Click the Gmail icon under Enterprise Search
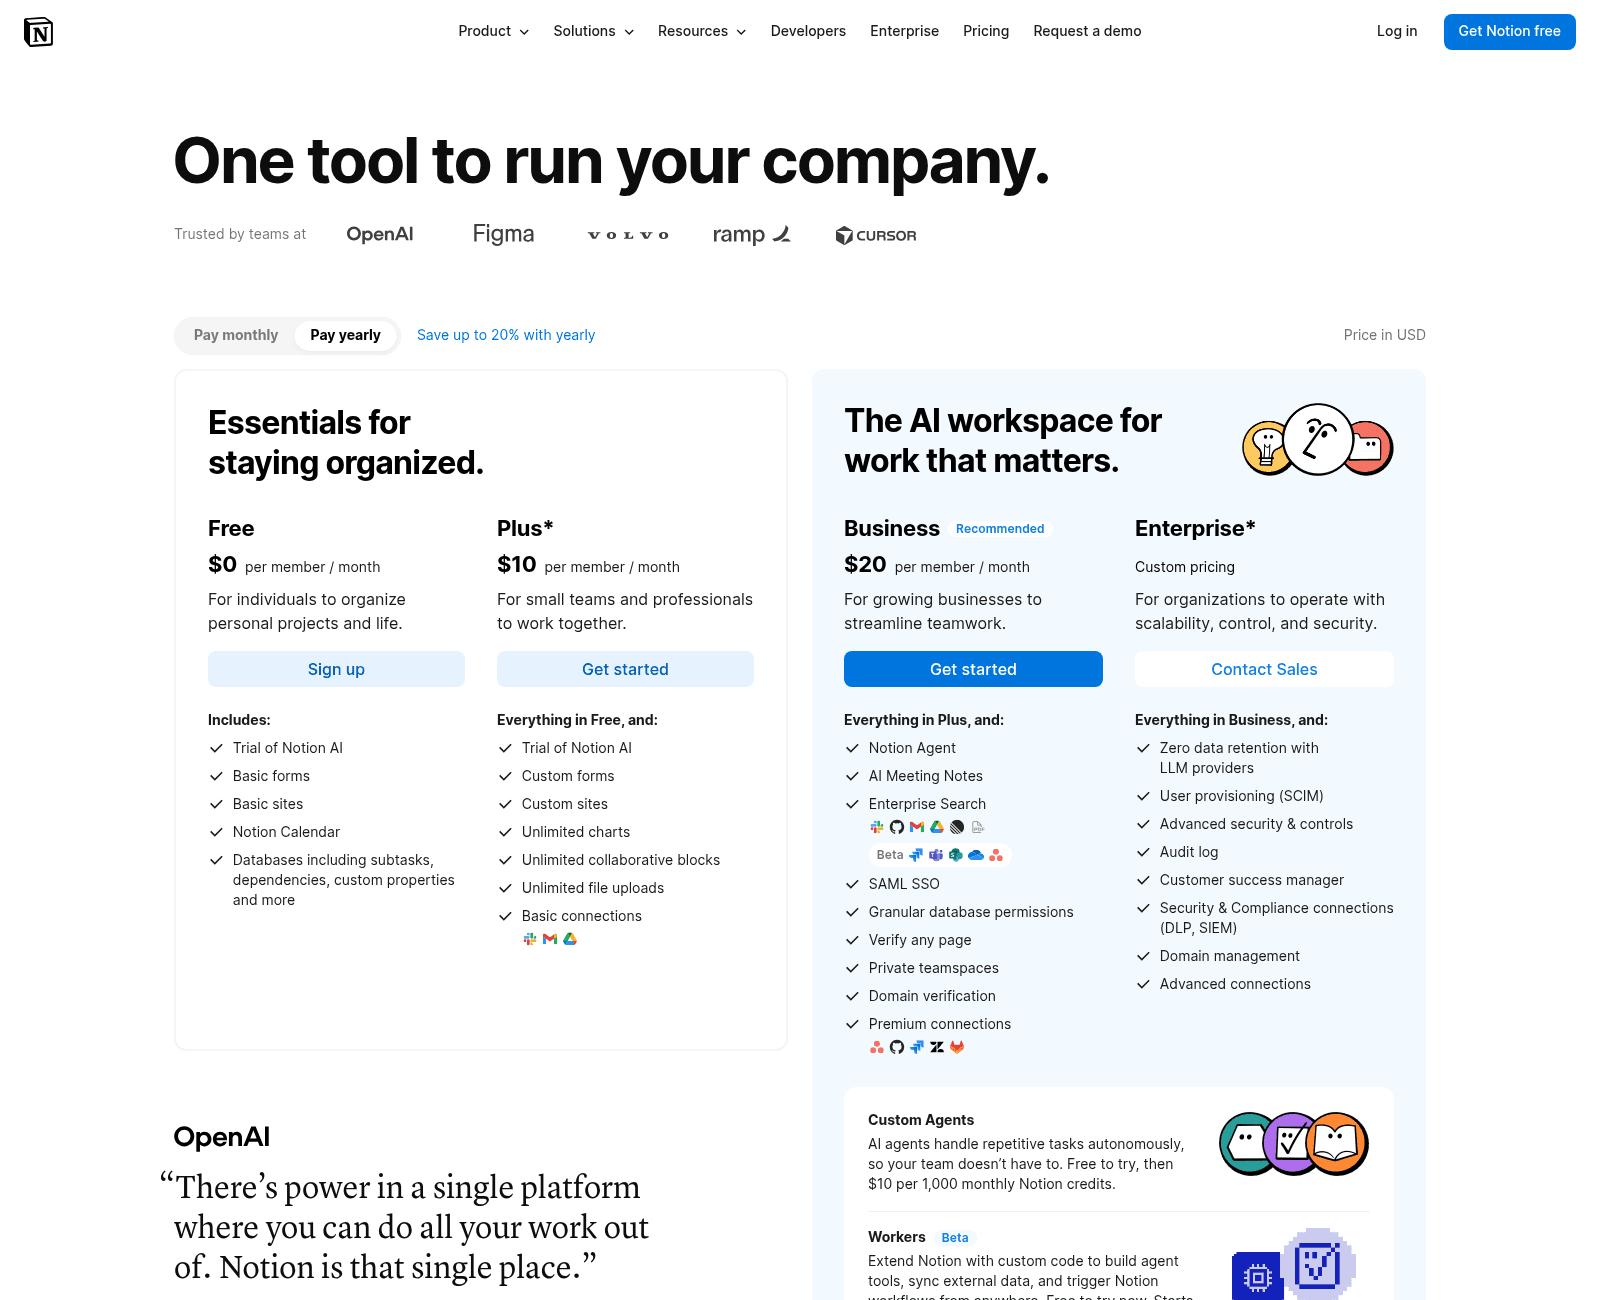The image size is (1600, 1300). [x=917, y=827]
